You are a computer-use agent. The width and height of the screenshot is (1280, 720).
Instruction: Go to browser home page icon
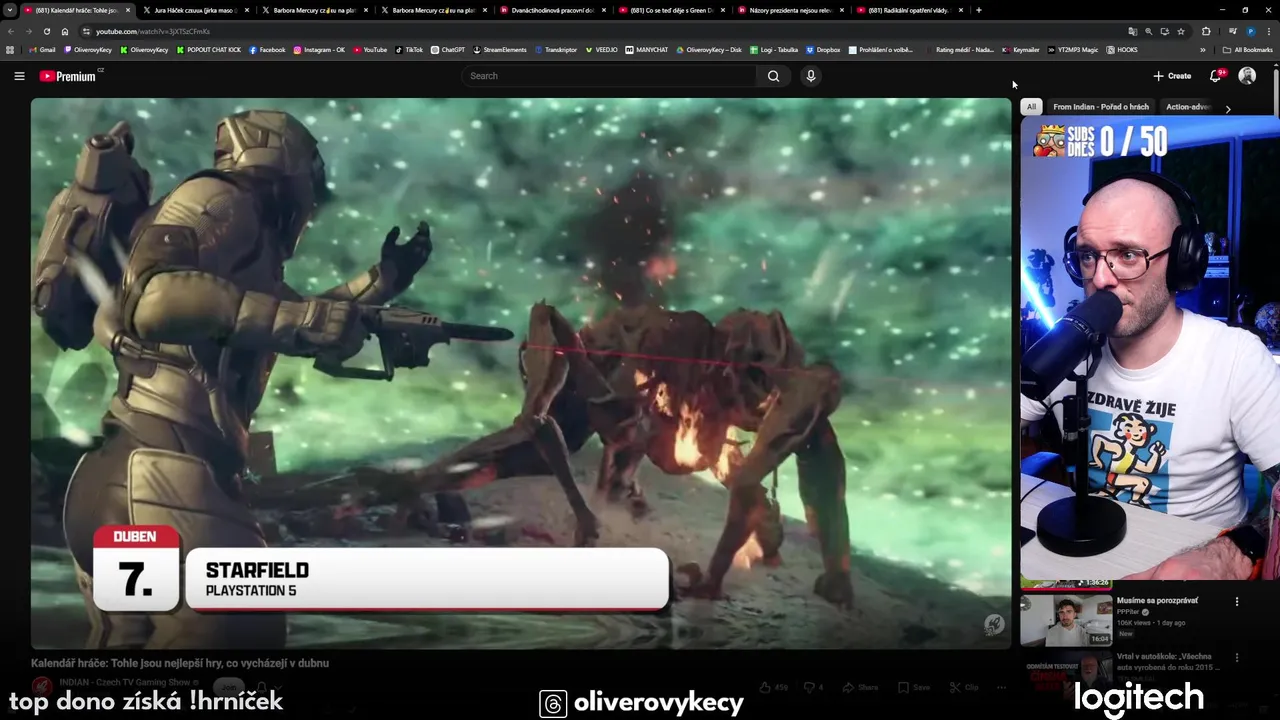pos(65,31)
